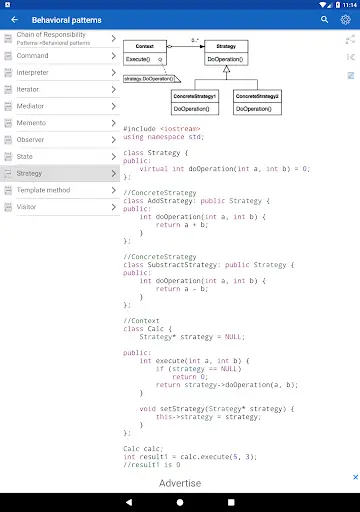Open search in the top bar
360x512 pixels.
324,20
